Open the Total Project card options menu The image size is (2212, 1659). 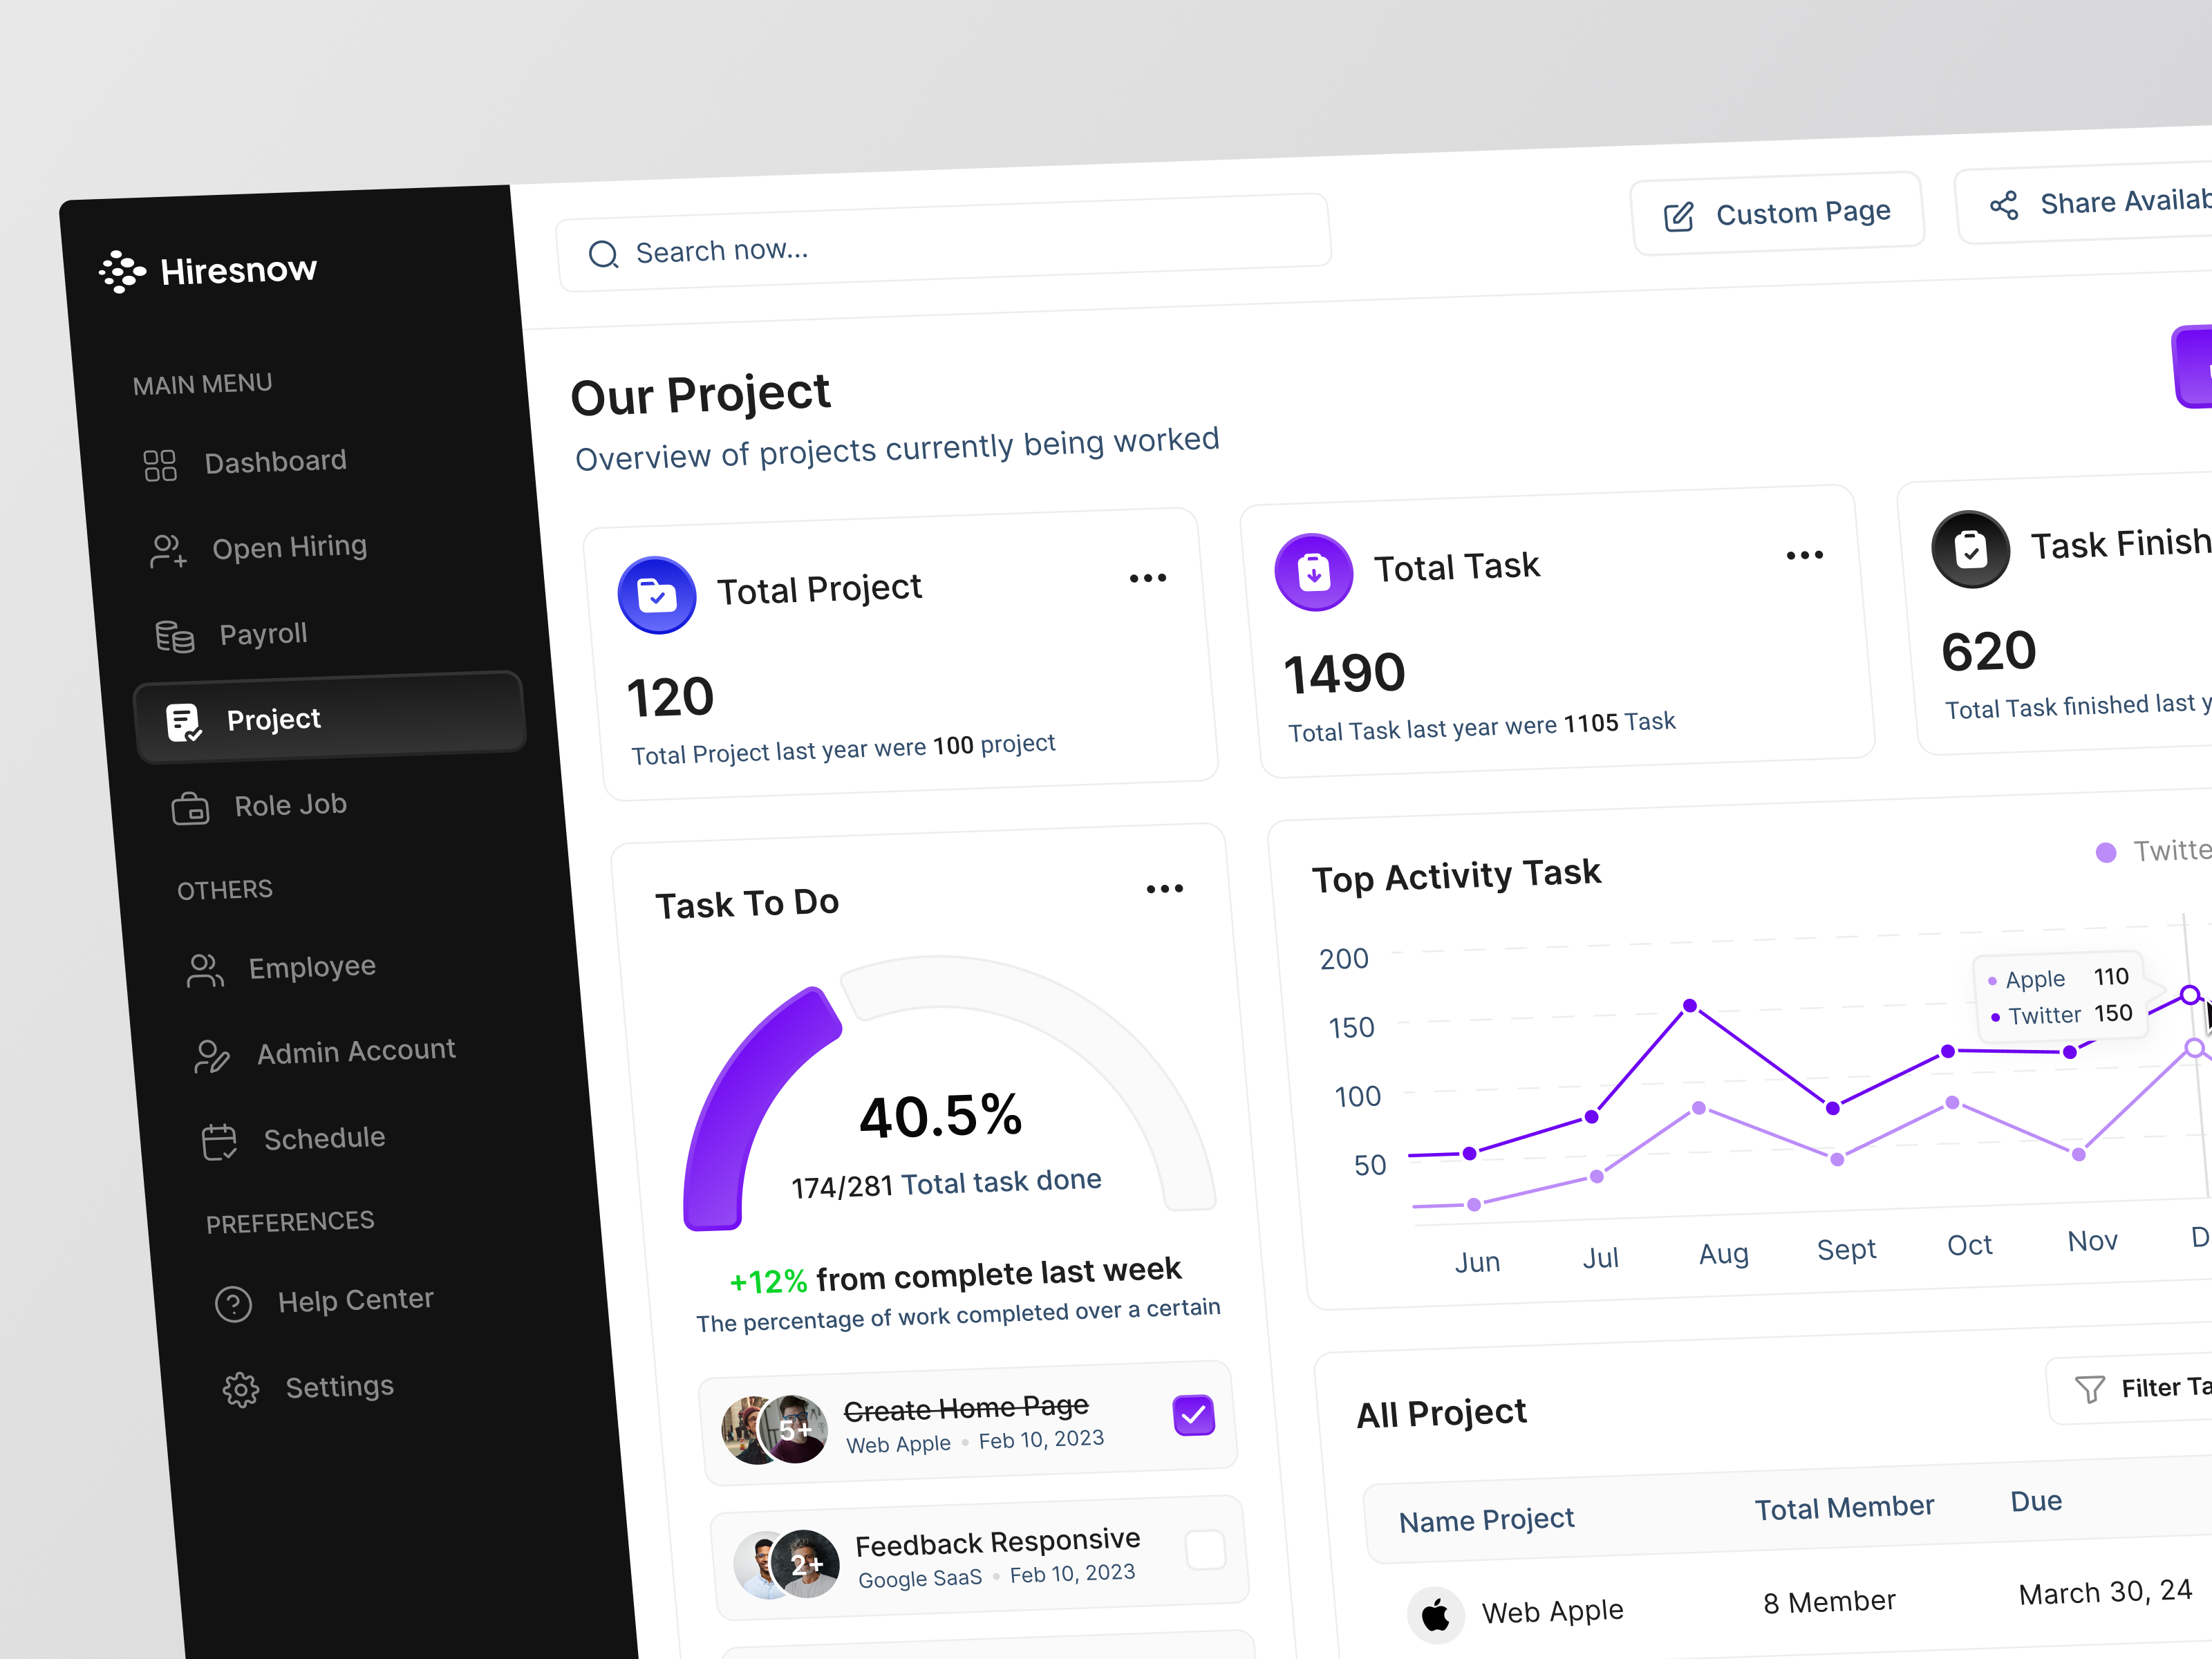tap(1147, 577)
